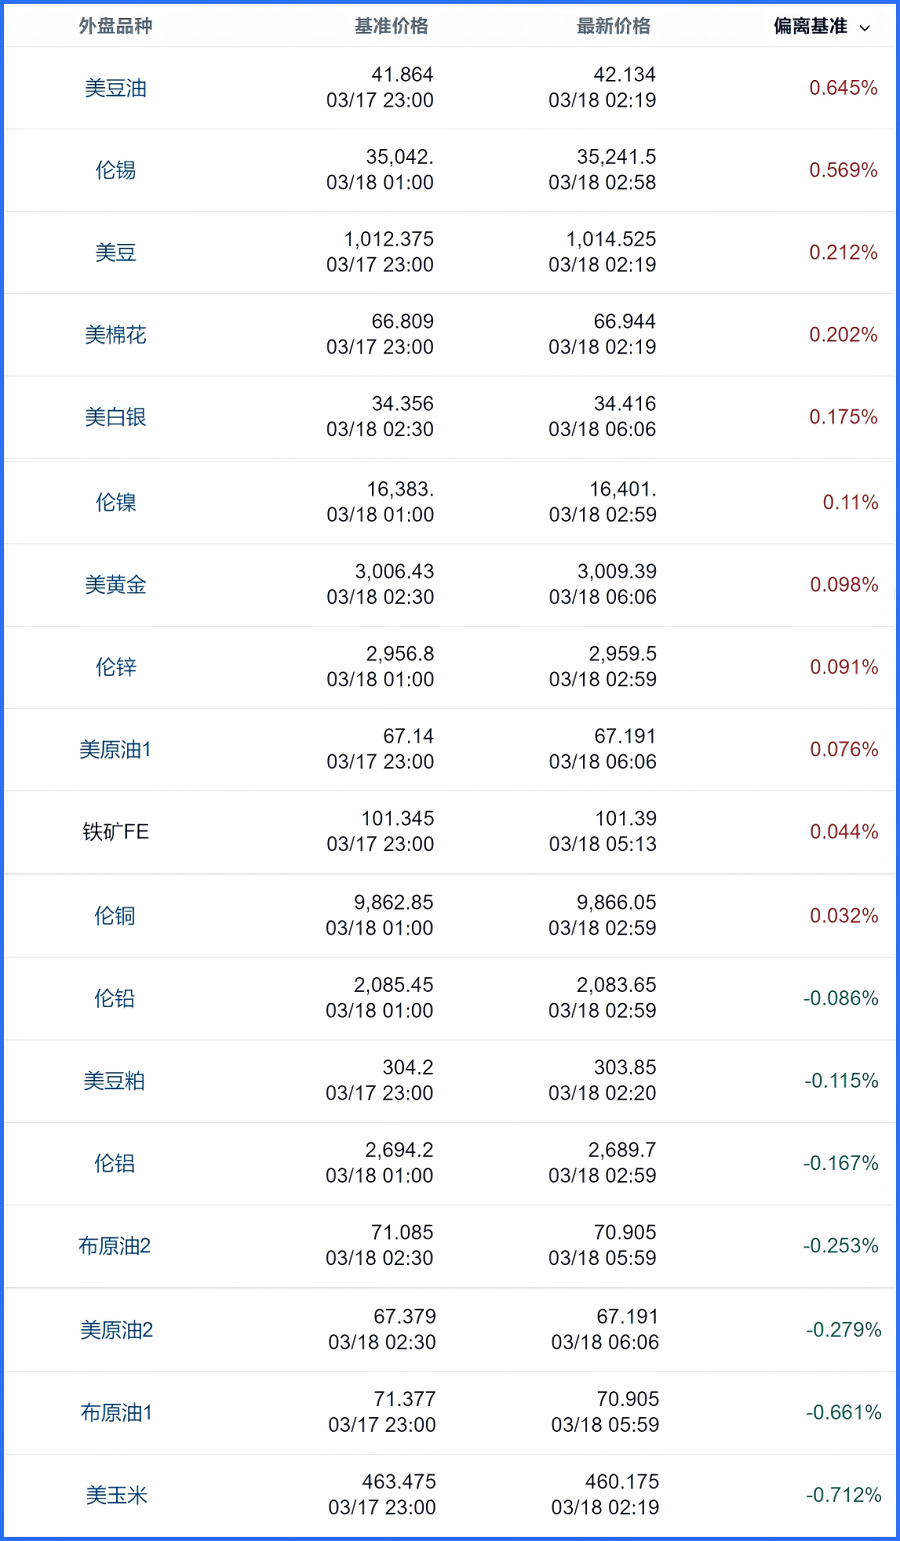
Task: View 美黄金 quote link
Action: tap(116, 585)
